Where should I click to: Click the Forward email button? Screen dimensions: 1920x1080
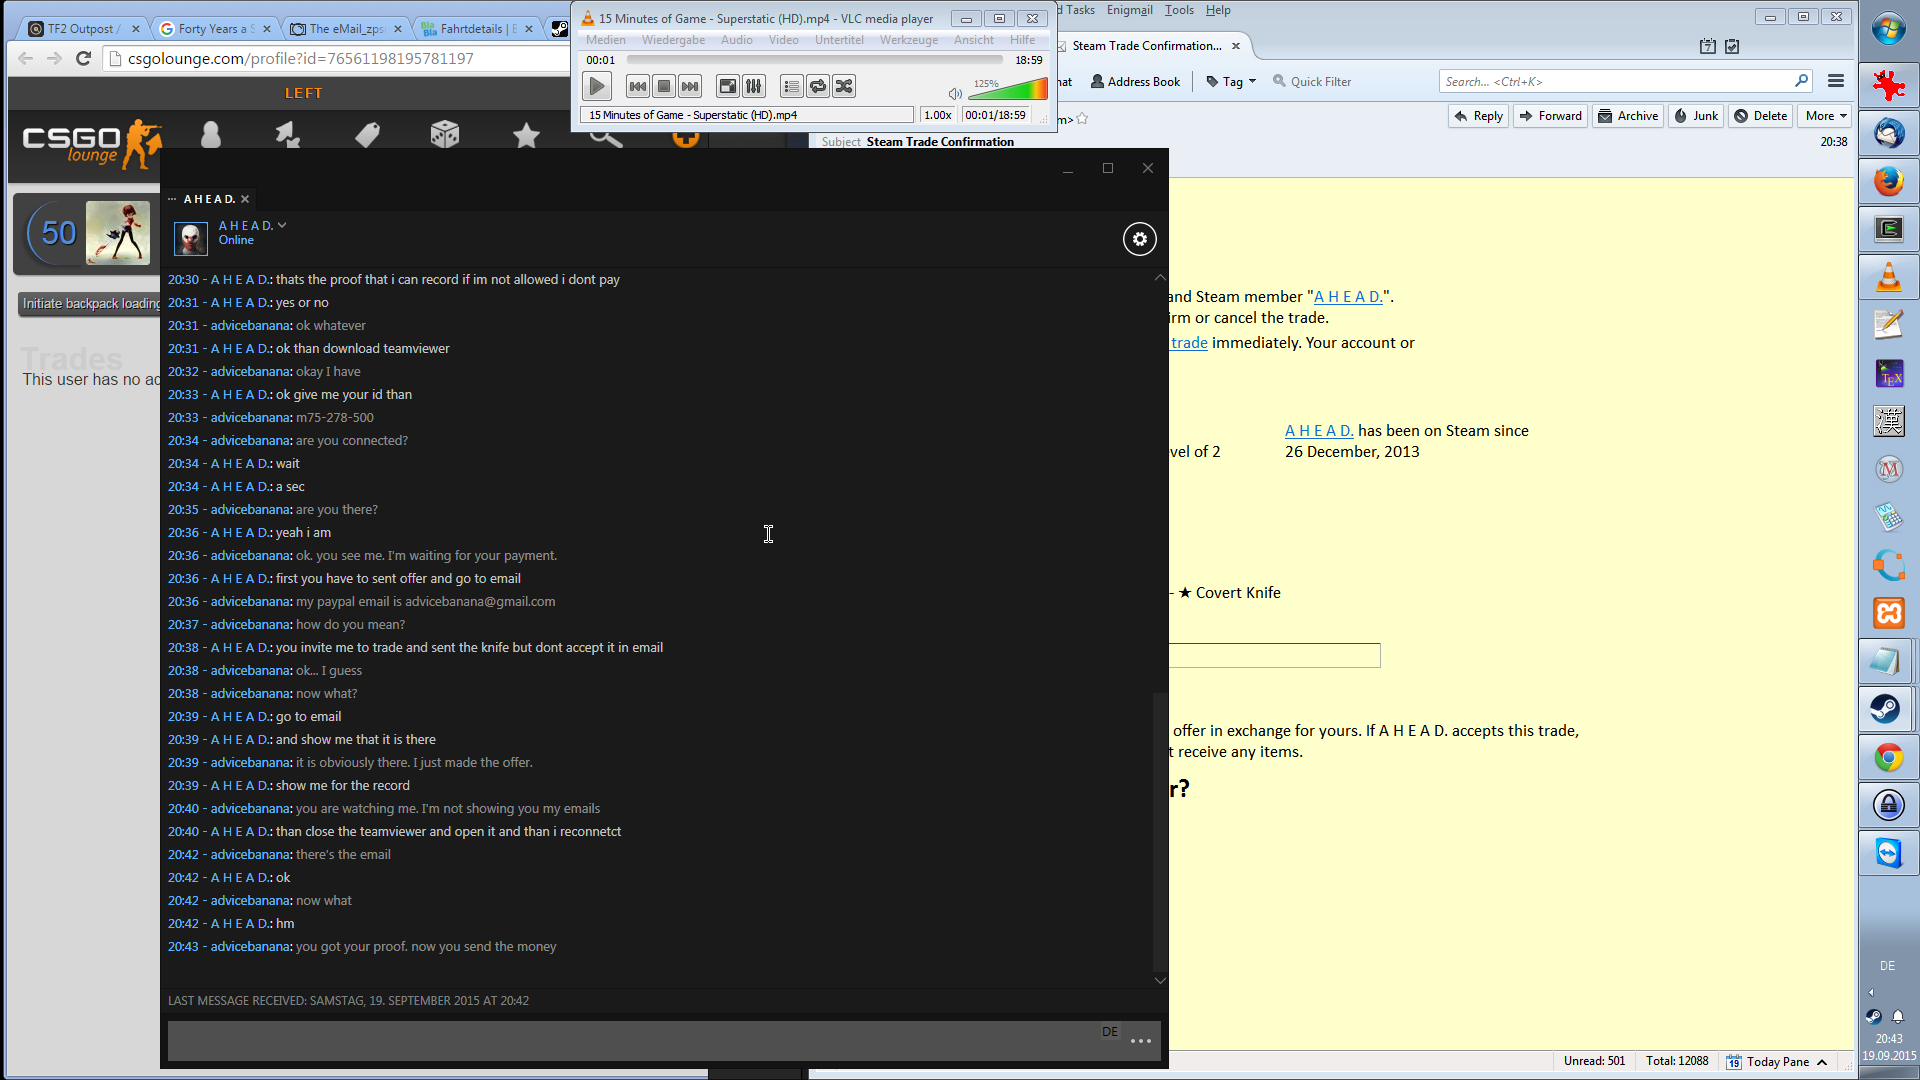click(x=1550, y=116)
